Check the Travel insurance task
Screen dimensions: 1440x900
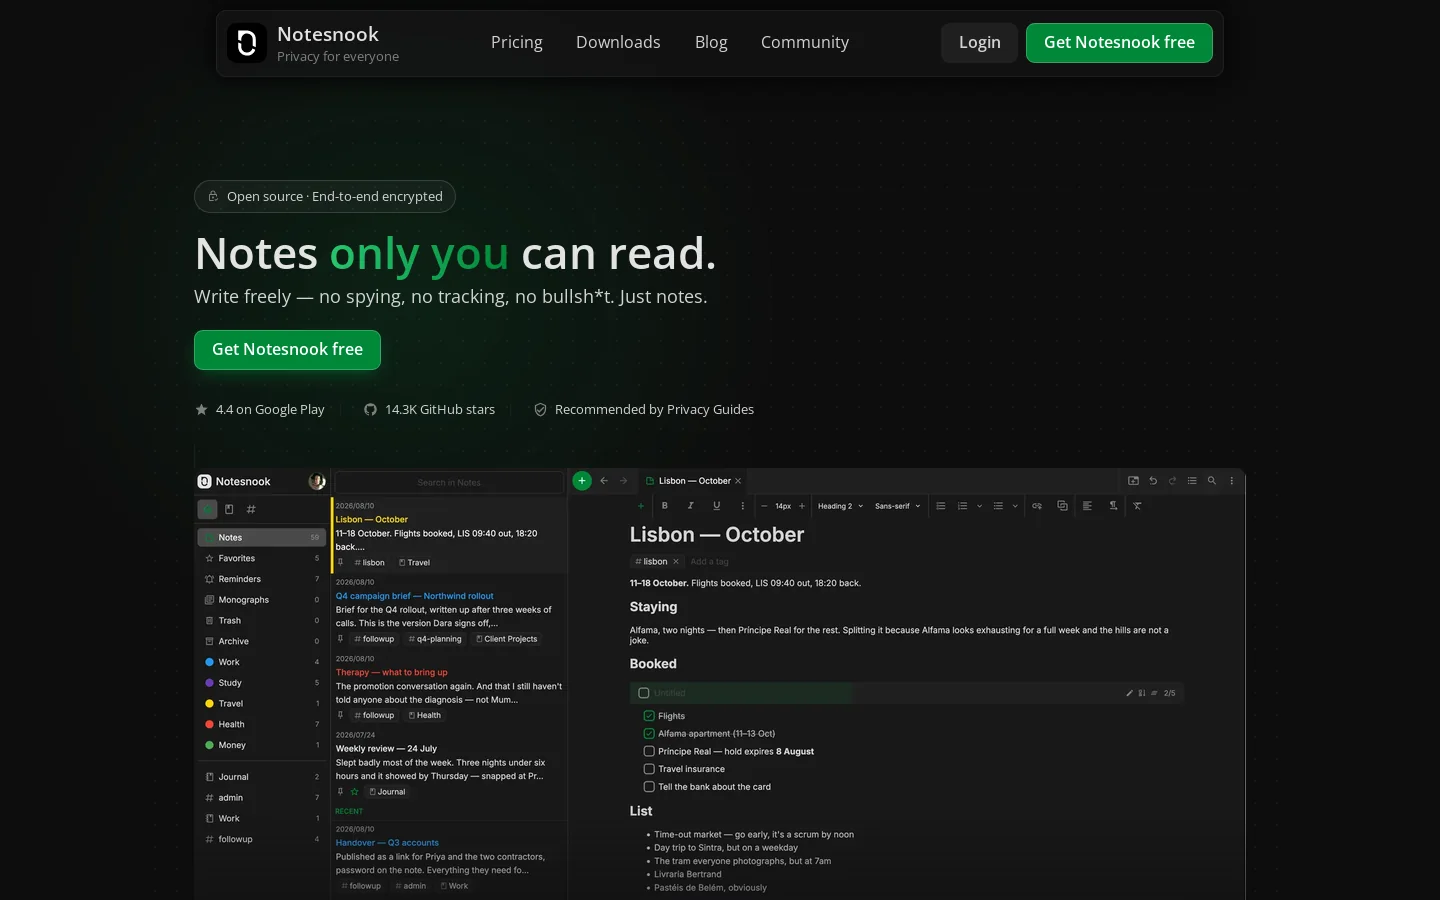[x=649, y=769]
